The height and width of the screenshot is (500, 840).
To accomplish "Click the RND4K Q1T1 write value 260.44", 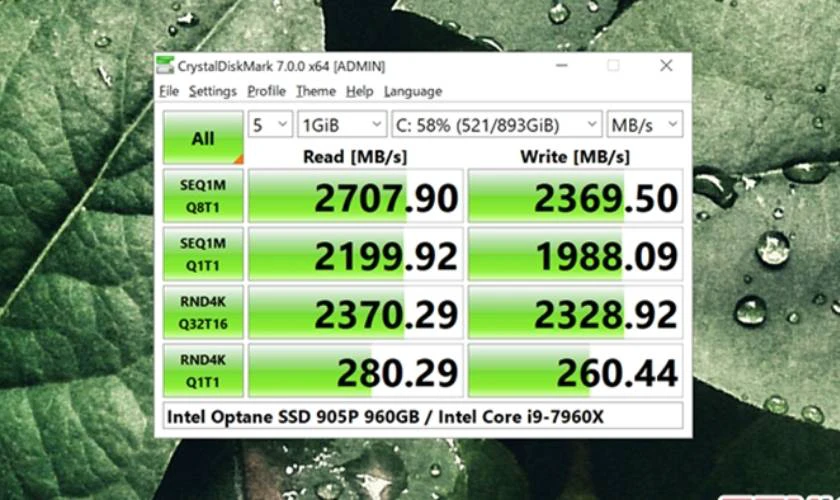I will (575, 371).
